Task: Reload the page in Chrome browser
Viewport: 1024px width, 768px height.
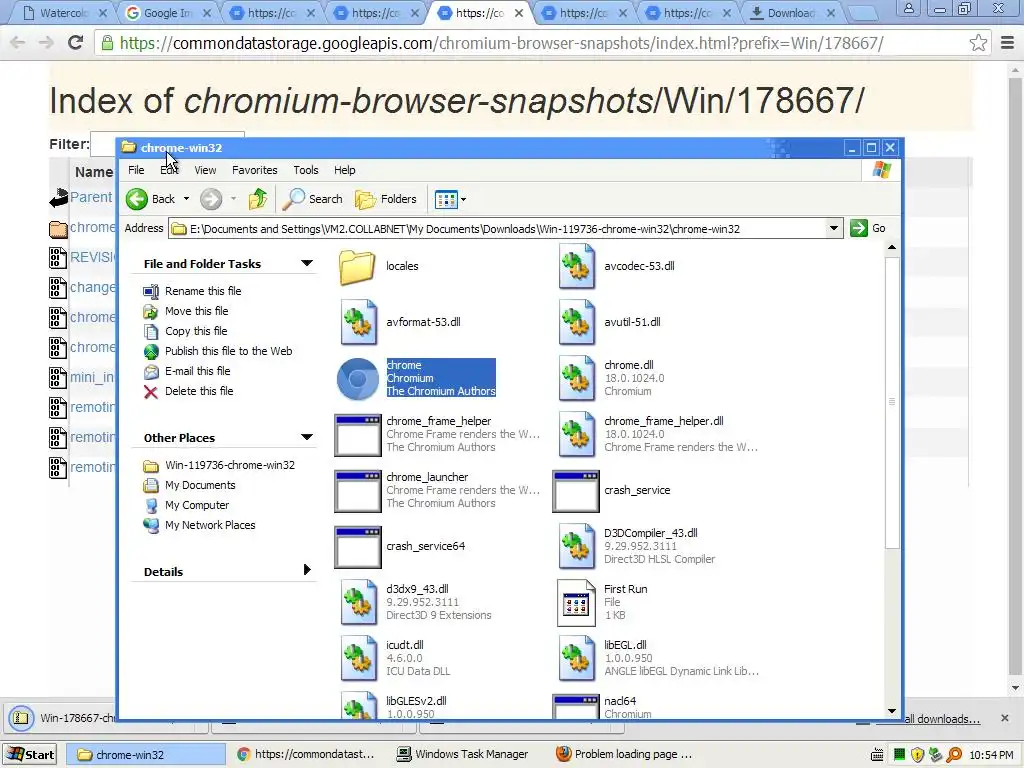Action: pos(75,42)
